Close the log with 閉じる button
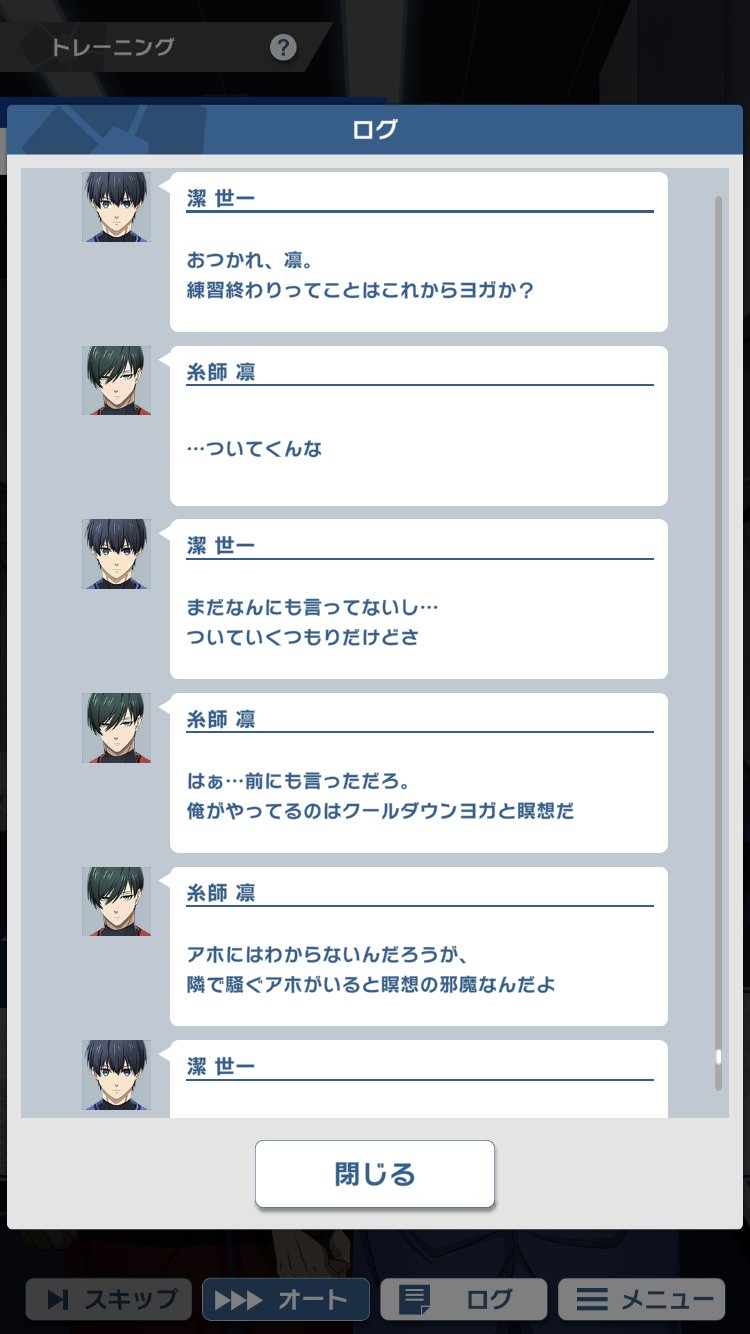Image resolution: width=750 pixels, height=1334 pixels. click(375, 1174)
